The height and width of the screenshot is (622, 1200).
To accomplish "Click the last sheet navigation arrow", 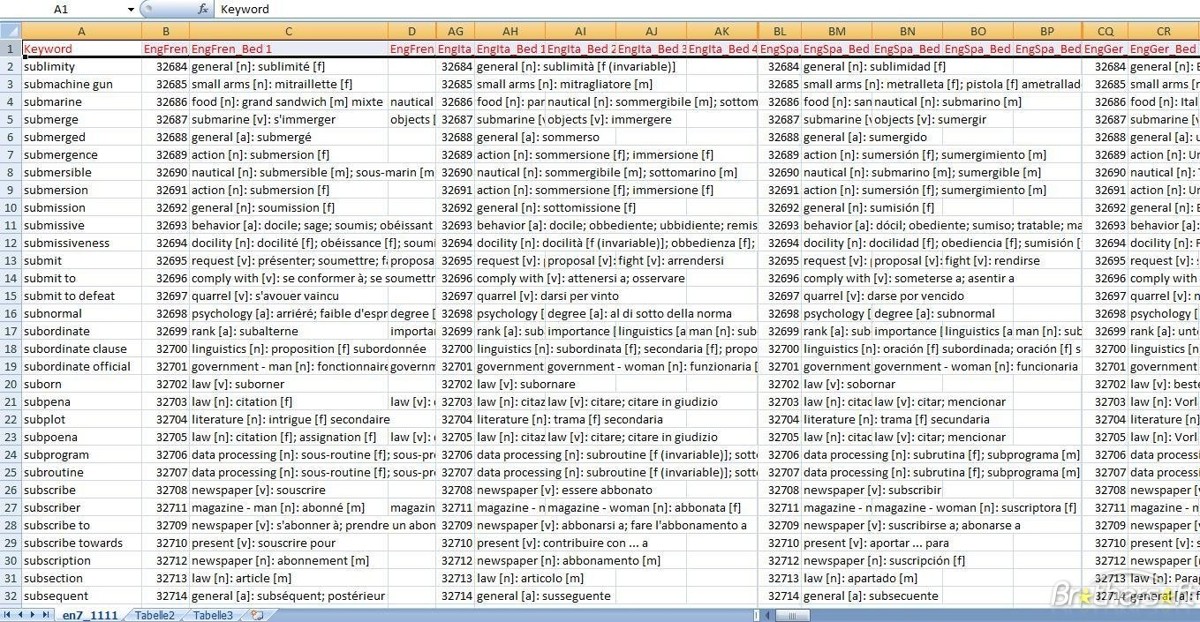I will point(46,615).
